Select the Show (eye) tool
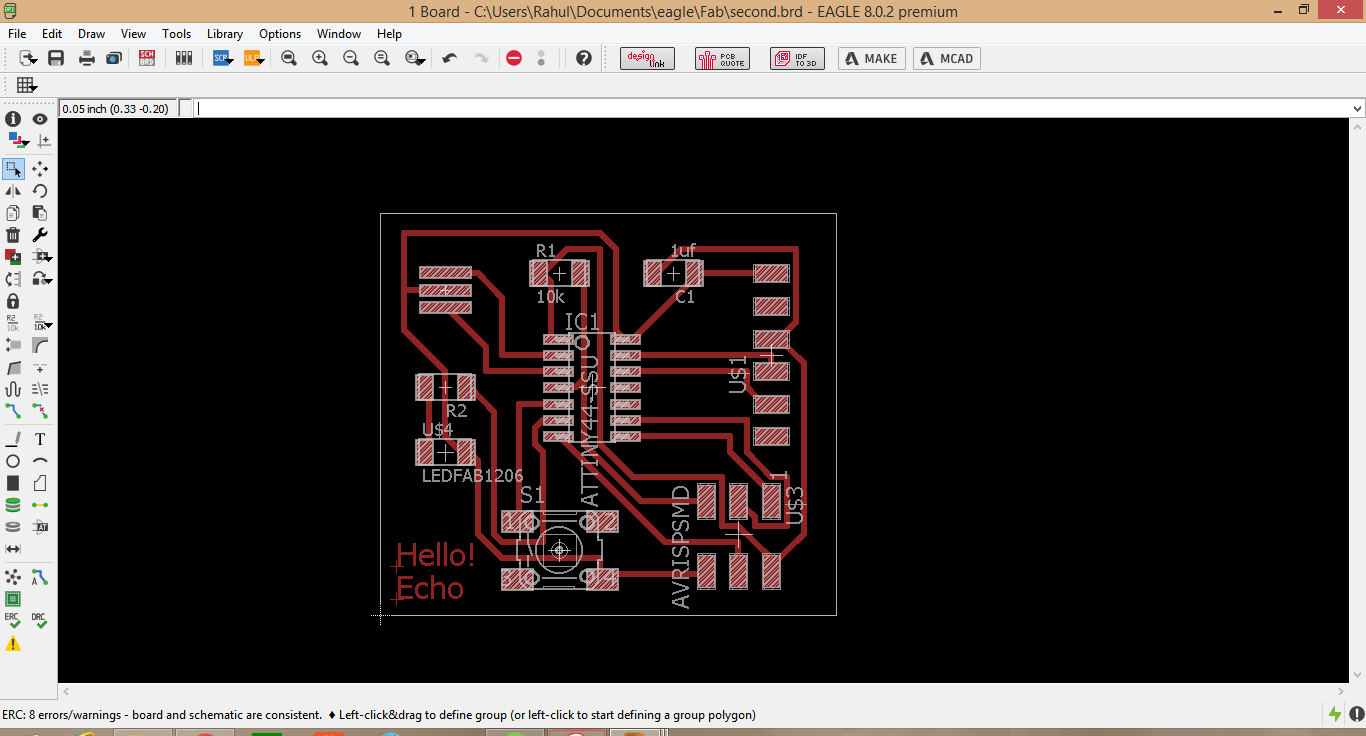 click(x=40, y=119)
